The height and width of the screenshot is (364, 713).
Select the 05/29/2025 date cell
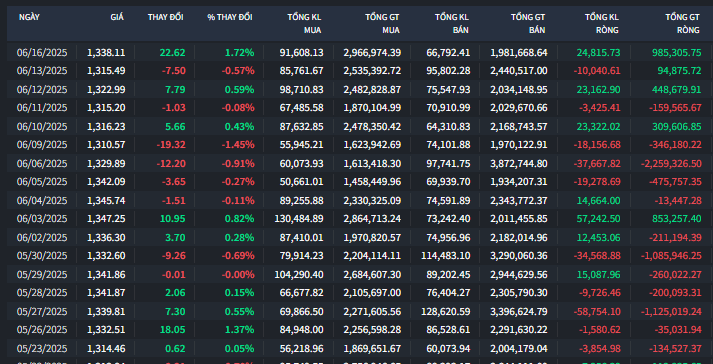(42, 274)
